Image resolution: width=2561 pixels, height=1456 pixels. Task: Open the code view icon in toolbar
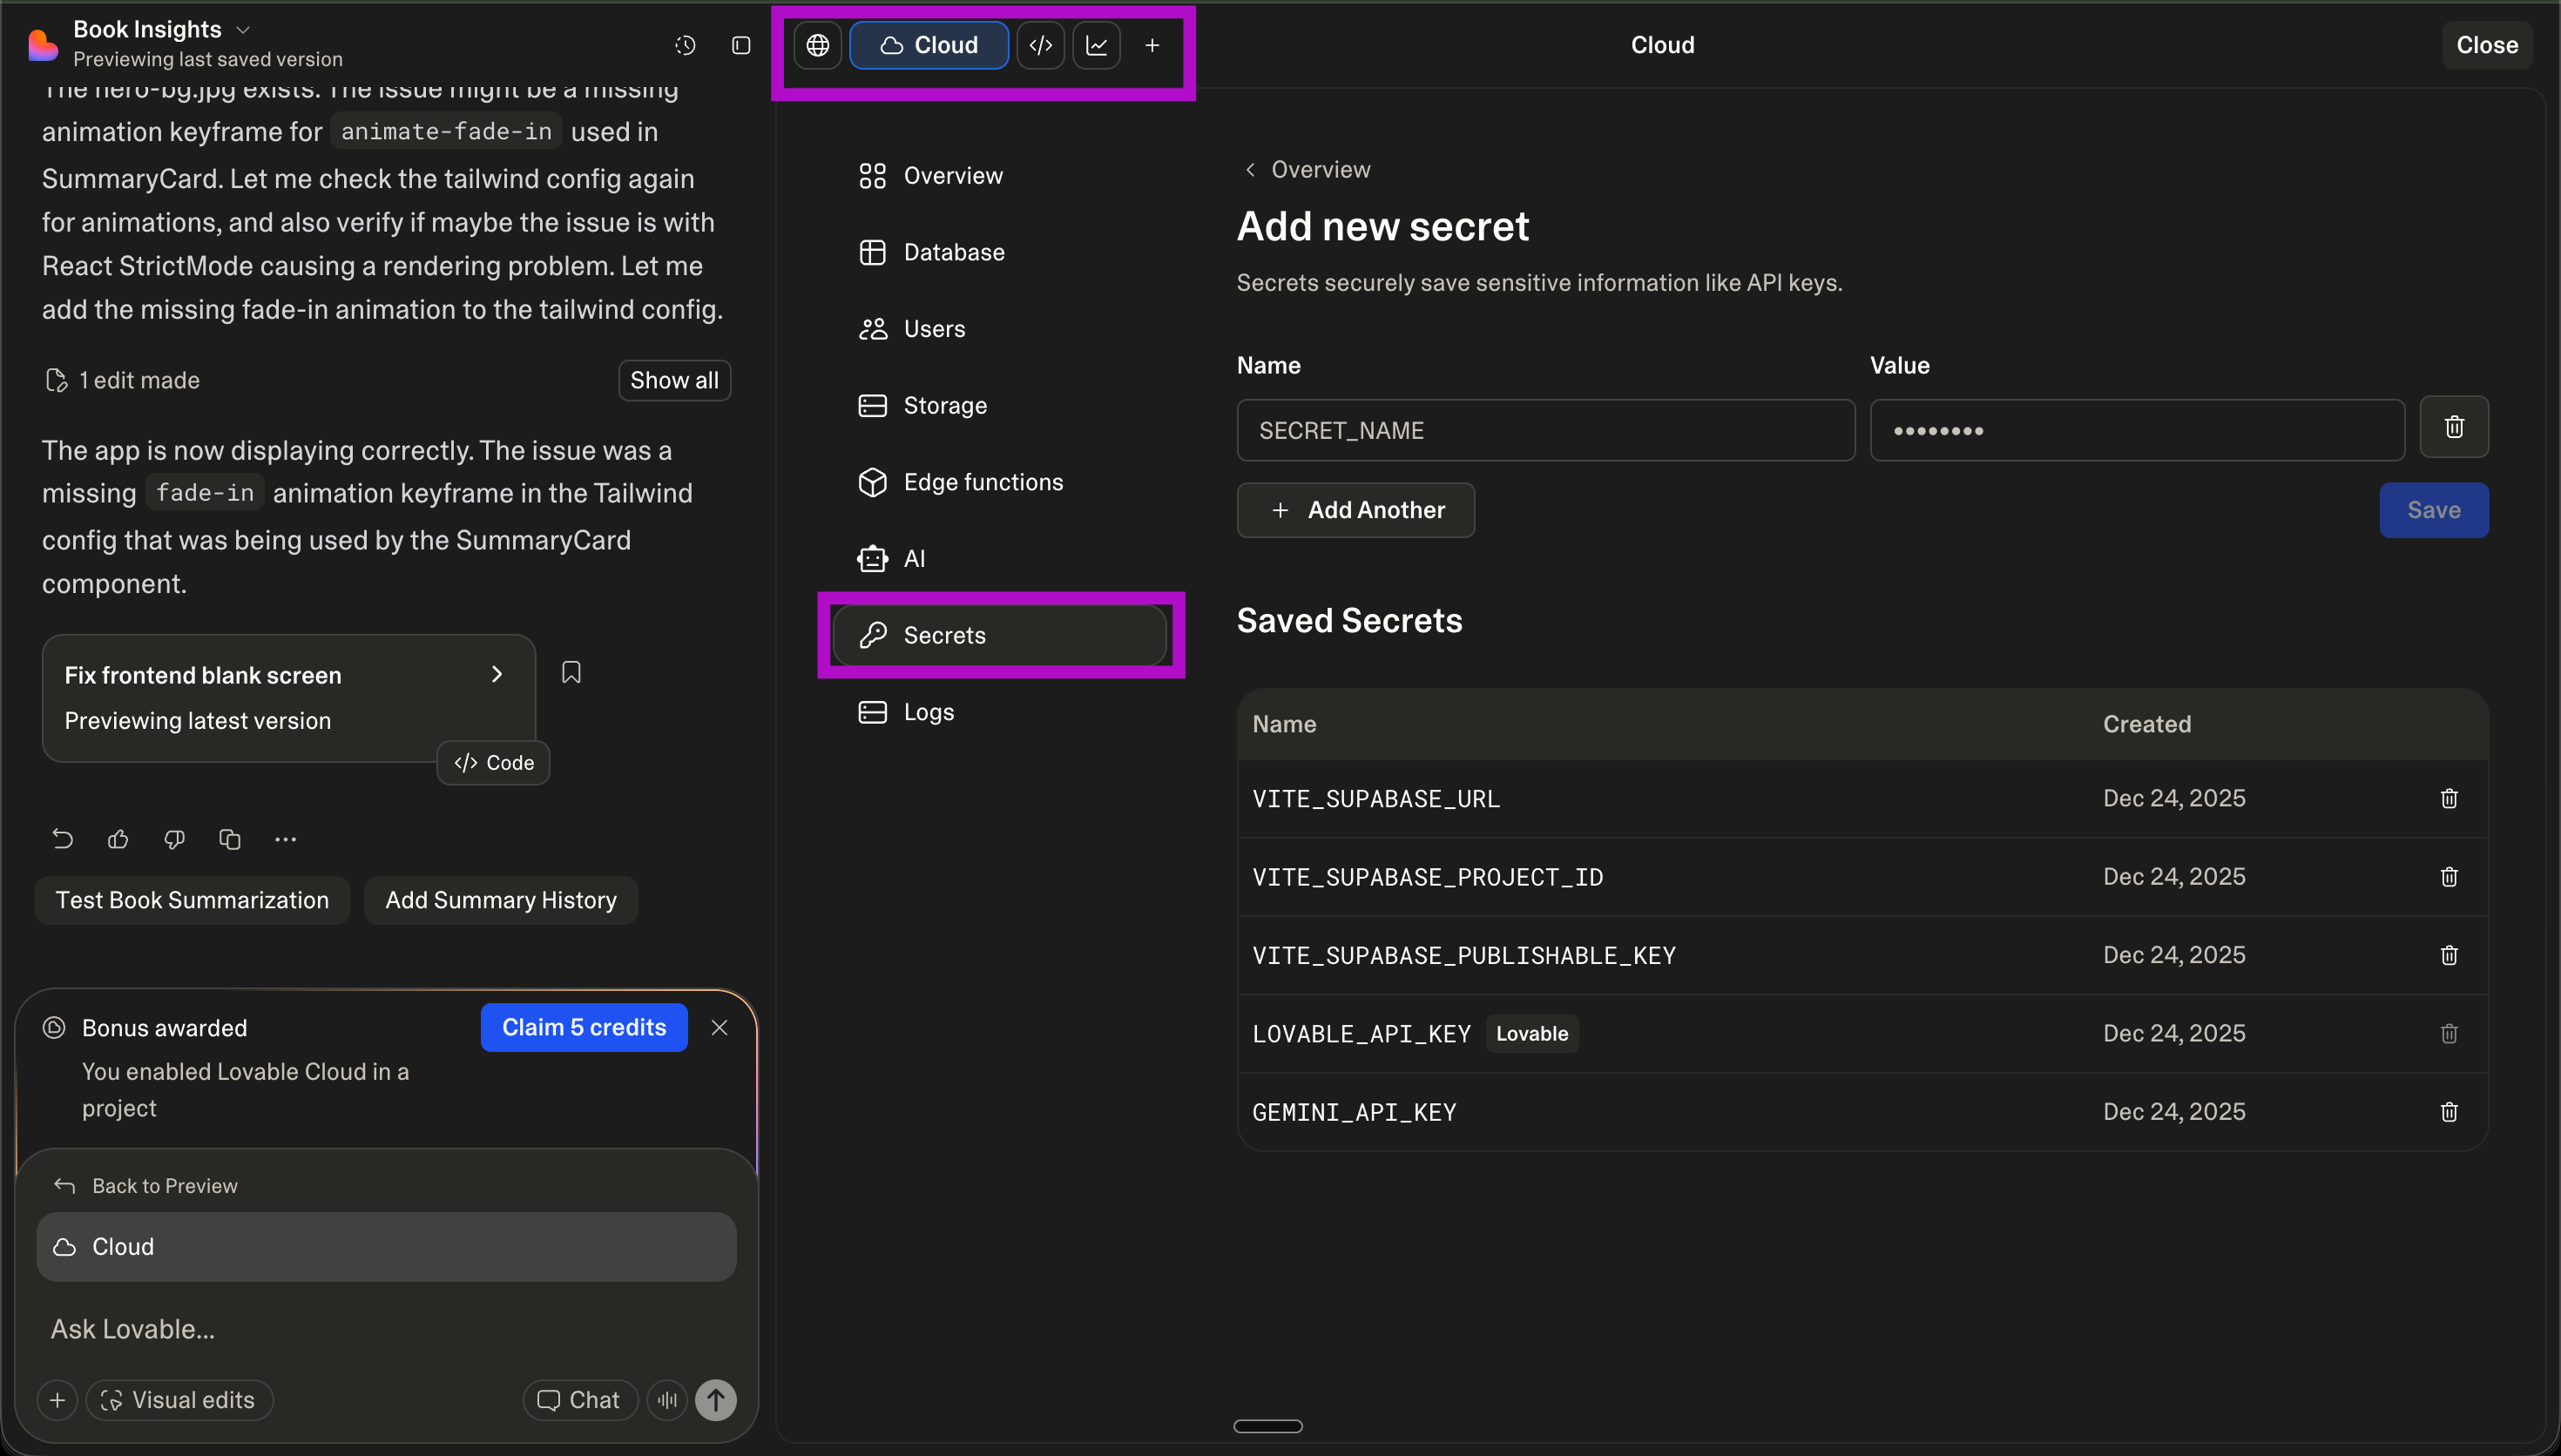1040,45
